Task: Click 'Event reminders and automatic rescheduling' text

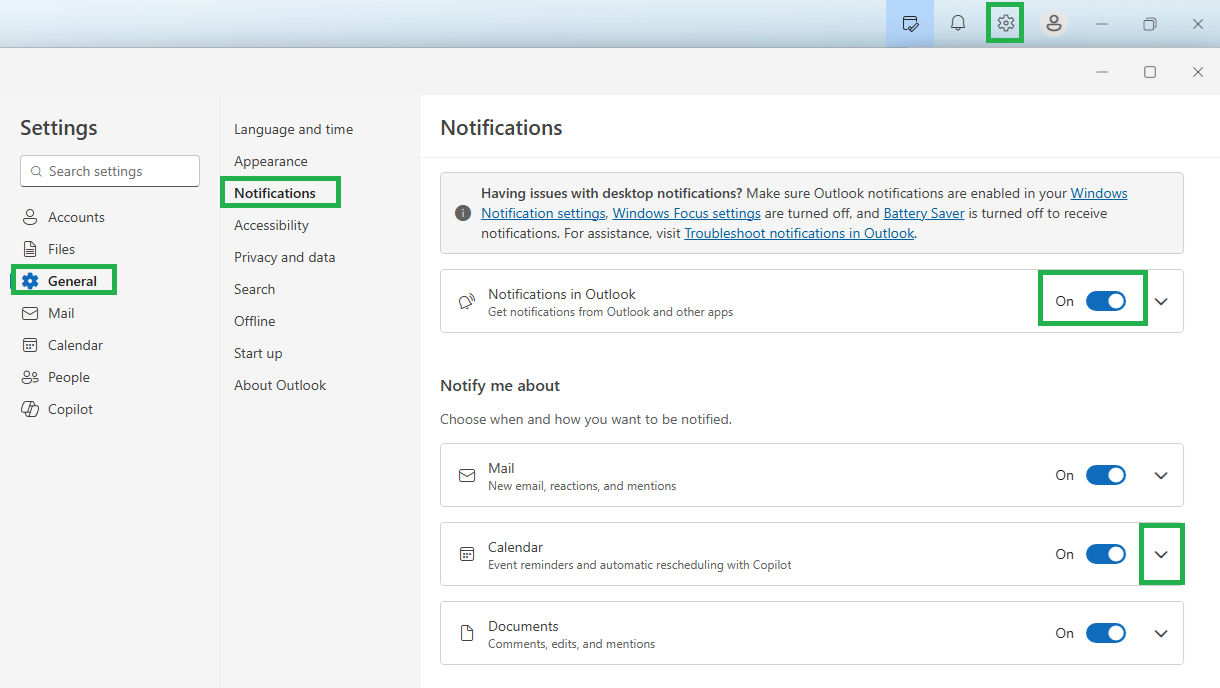Action: (x=640, y=565)
